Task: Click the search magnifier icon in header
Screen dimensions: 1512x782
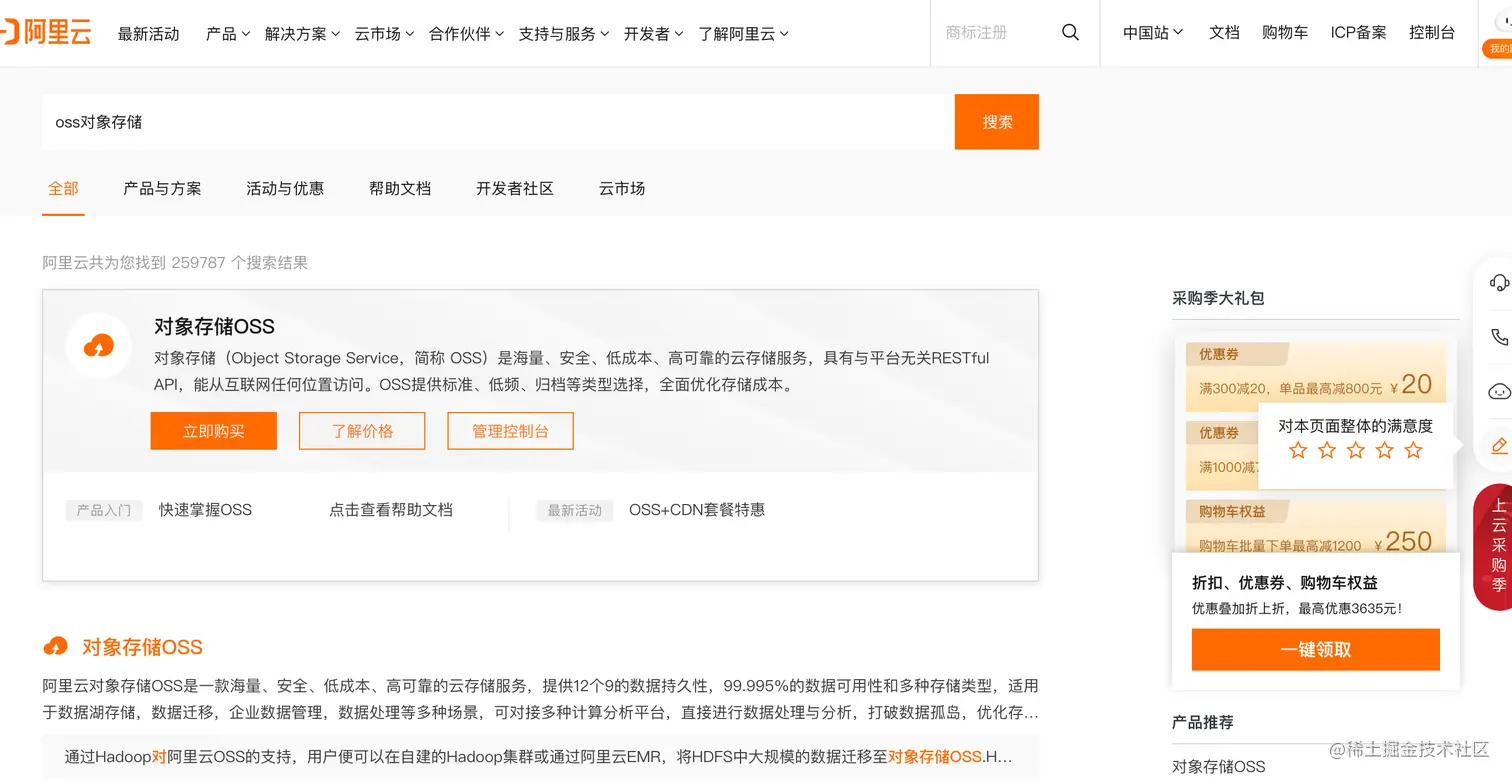Action: tap(1070, 33)
